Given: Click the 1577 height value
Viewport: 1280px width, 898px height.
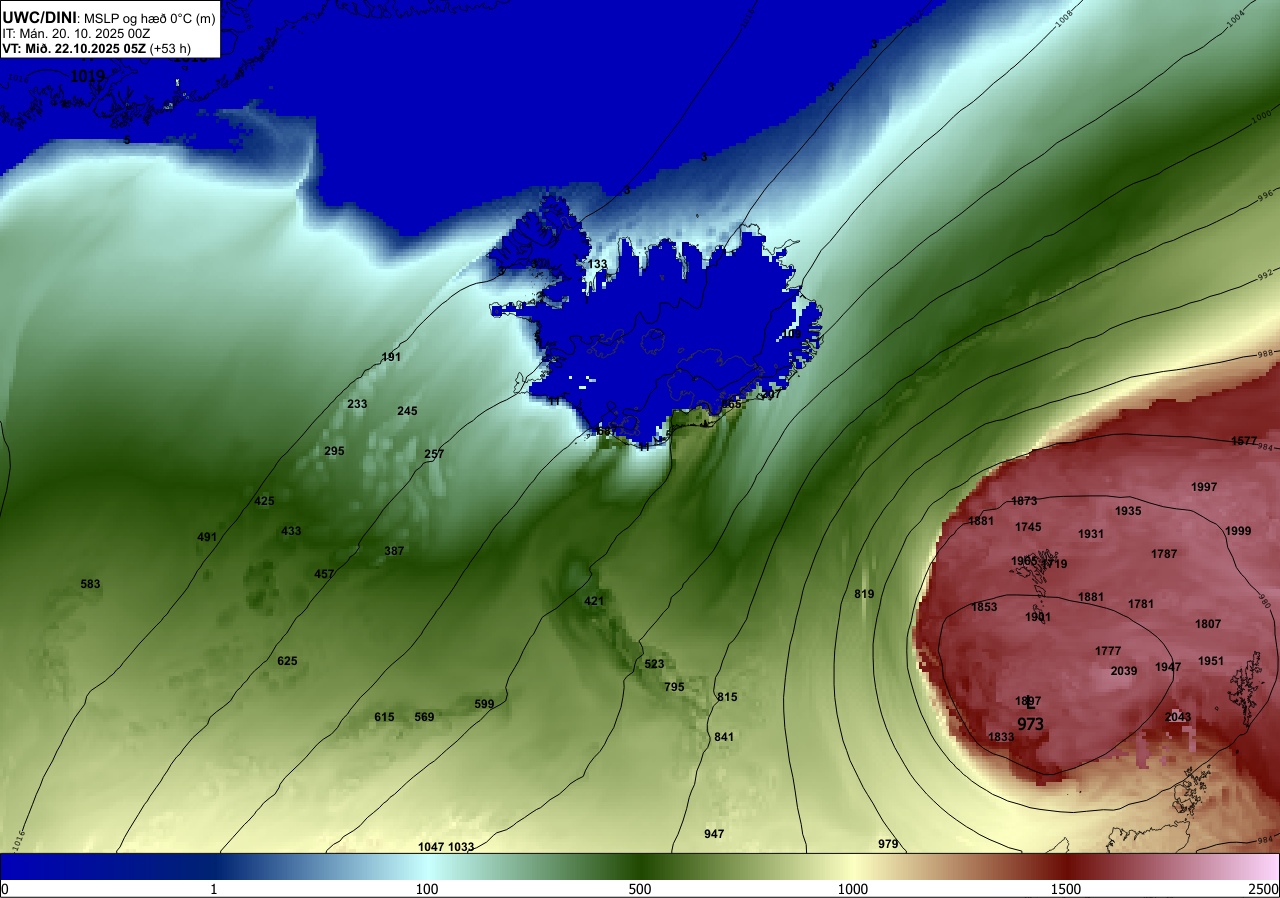Looking at the screenshot, I should point(1244,441).
